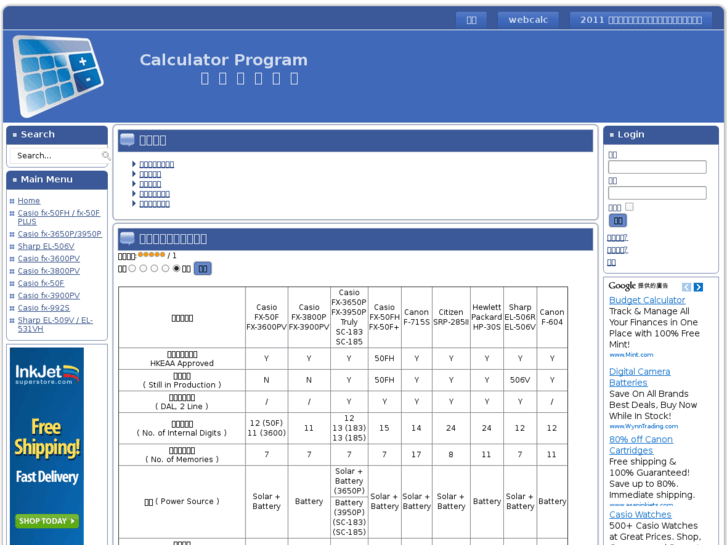Click Hewlett Packard HP-30S column header
The image size is (727, 545).
coord(486,317)
